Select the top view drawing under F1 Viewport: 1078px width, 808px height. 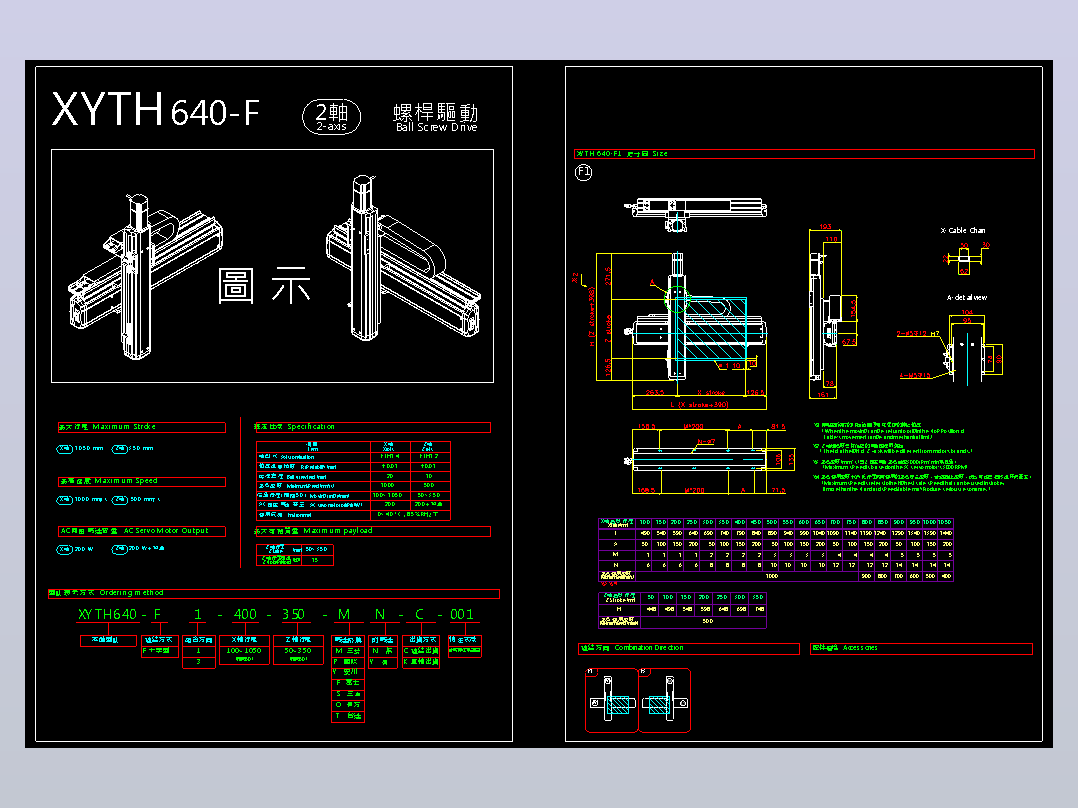tap(695, 214)
